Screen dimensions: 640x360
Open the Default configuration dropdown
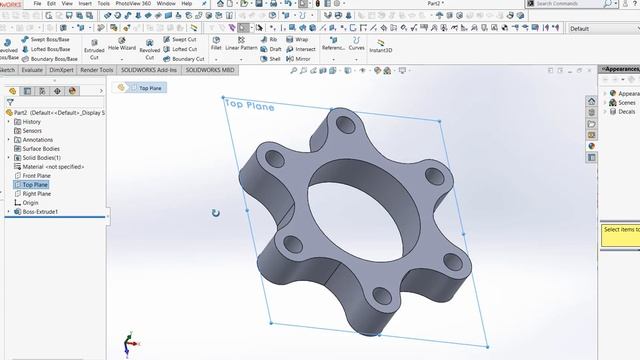[x=603, y=29]
